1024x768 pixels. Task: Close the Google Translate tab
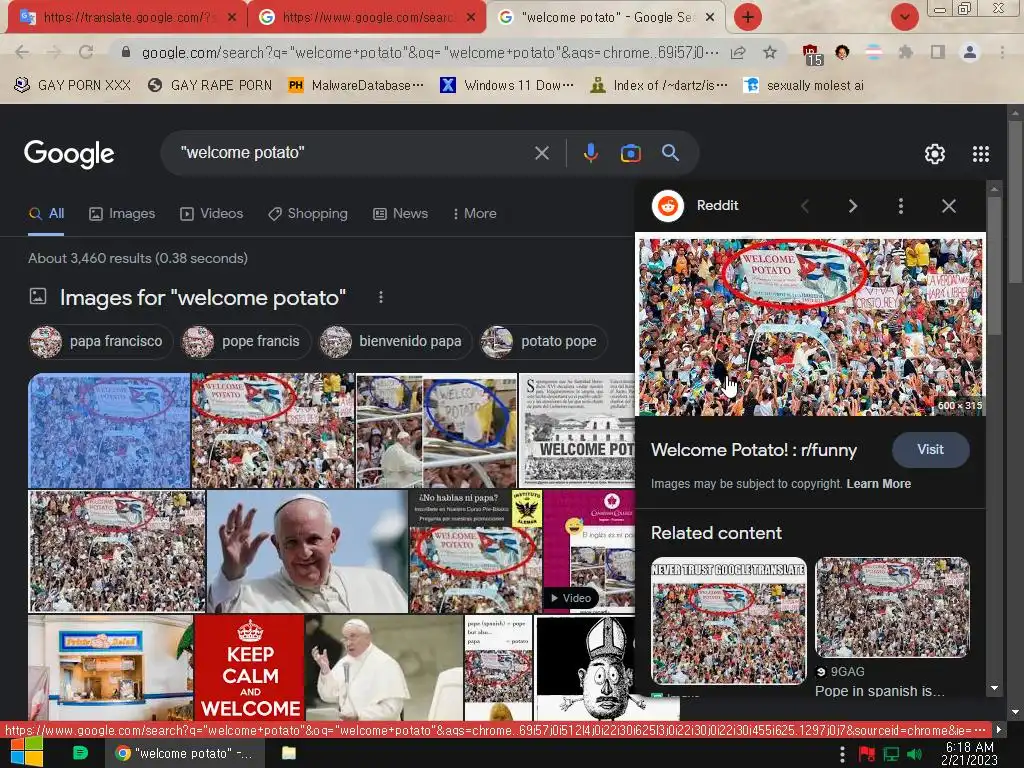(232, 18)
